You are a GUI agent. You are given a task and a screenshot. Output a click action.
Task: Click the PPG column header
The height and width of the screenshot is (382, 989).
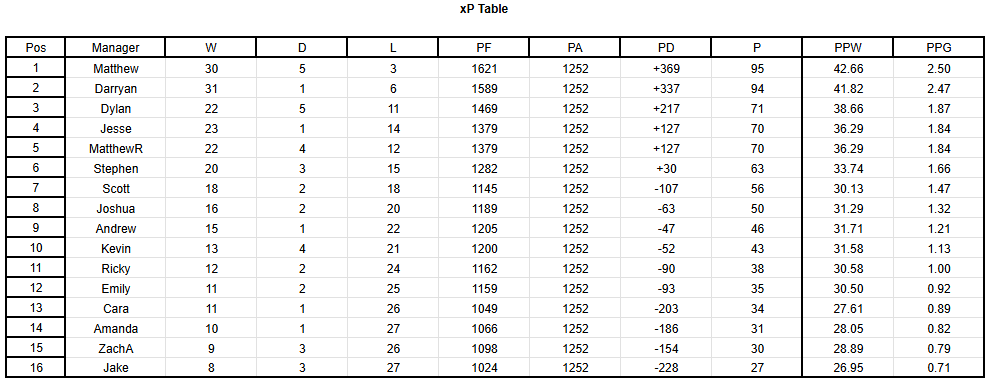[x=939, y=47]
